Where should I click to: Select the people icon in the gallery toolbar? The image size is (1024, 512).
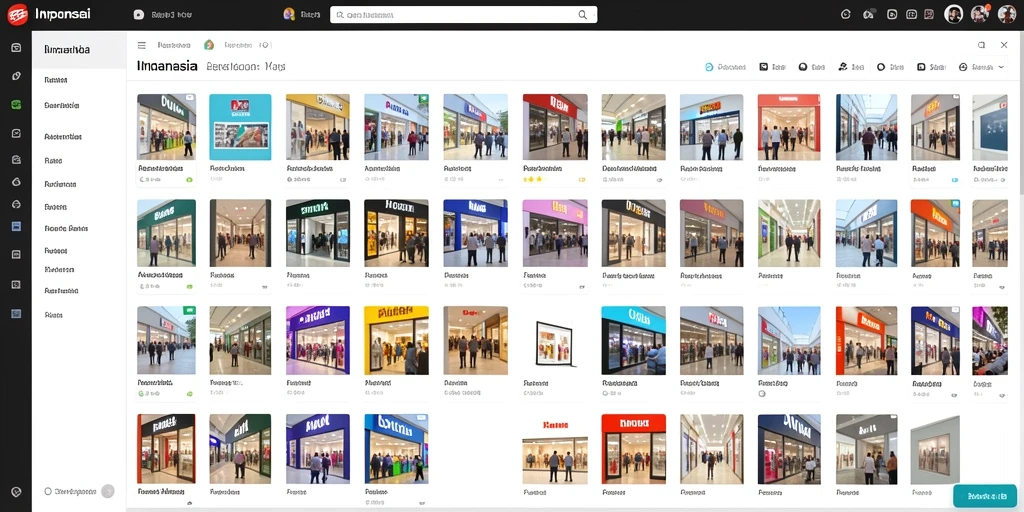point(842,67)
